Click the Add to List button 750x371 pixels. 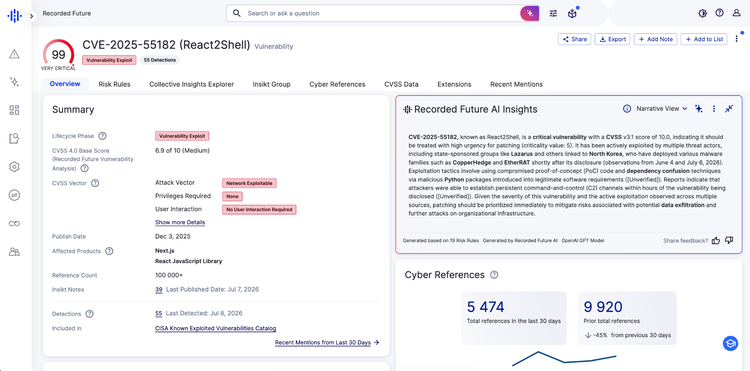coord(704,39)
